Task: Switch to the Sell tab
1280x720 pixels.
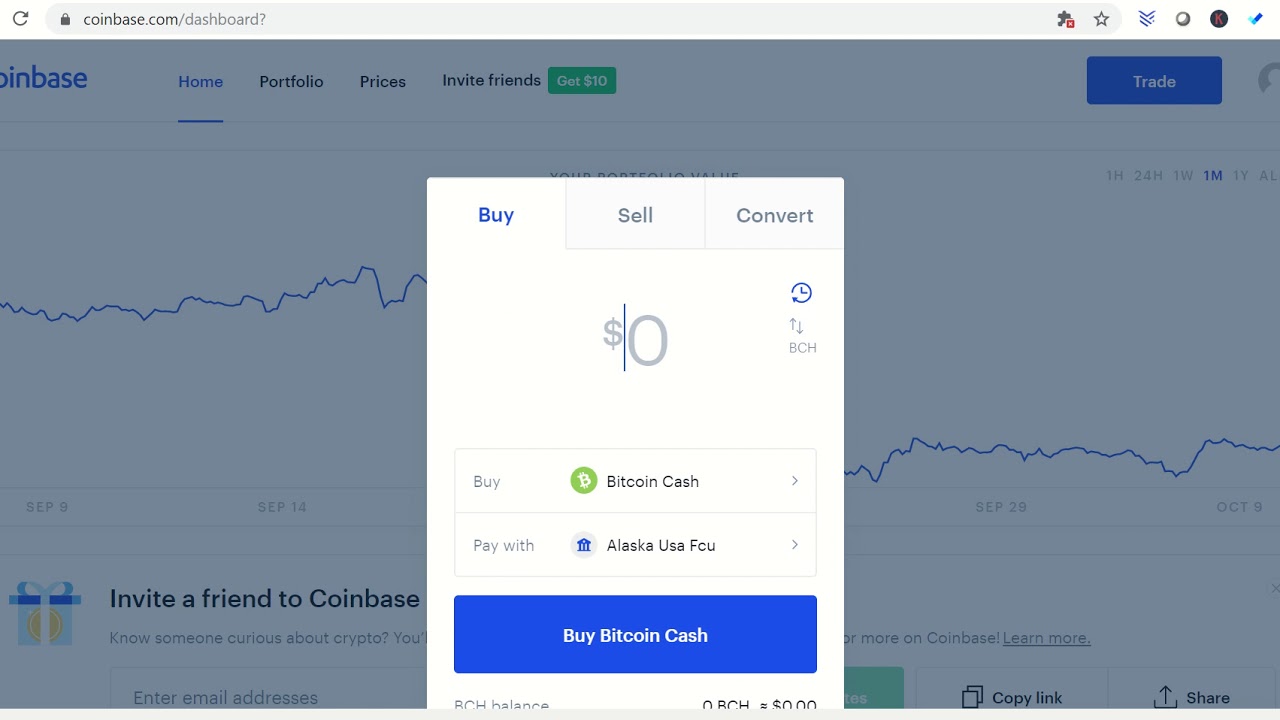Action: (x=635, y=215)
